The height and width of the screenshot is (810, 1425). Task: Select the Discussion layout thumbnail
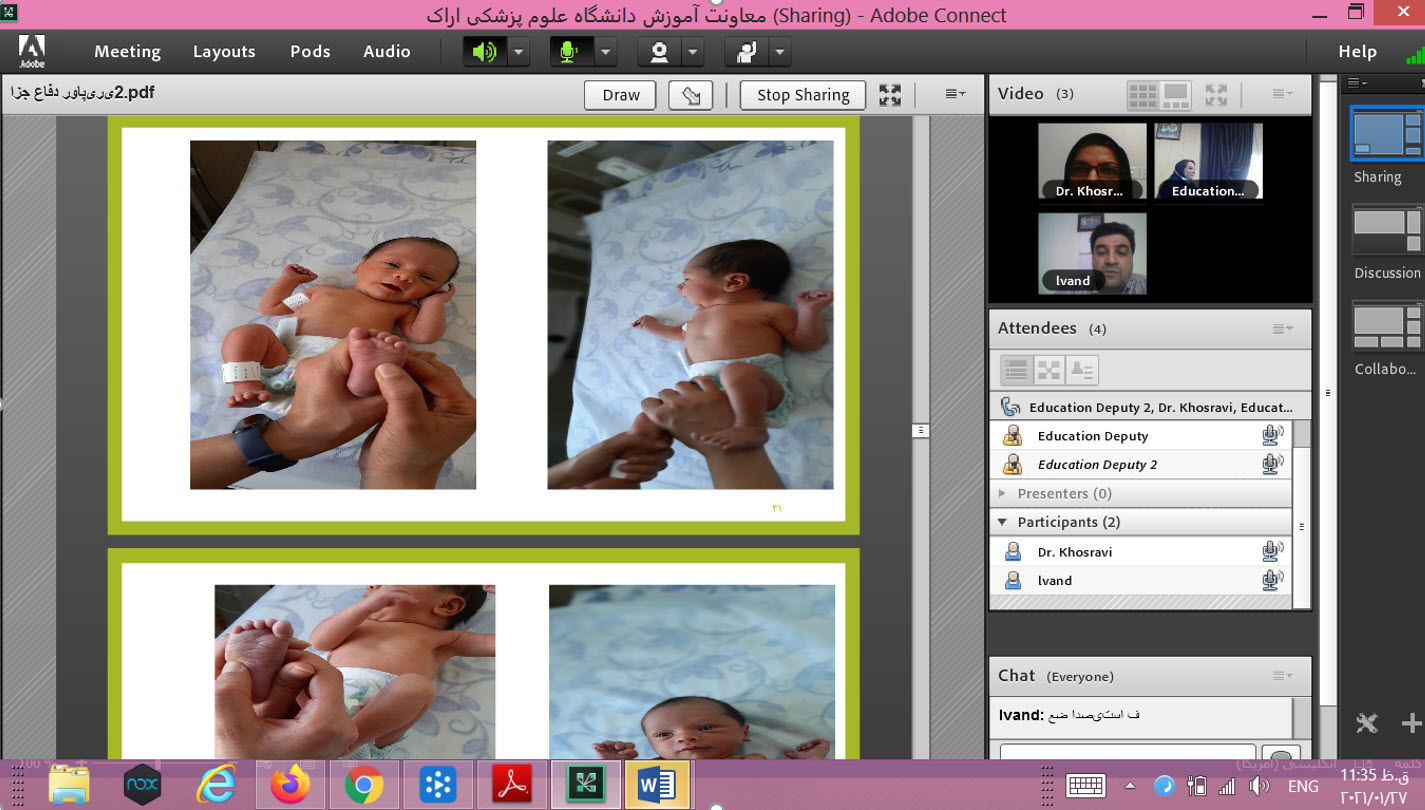(1386, 232)
